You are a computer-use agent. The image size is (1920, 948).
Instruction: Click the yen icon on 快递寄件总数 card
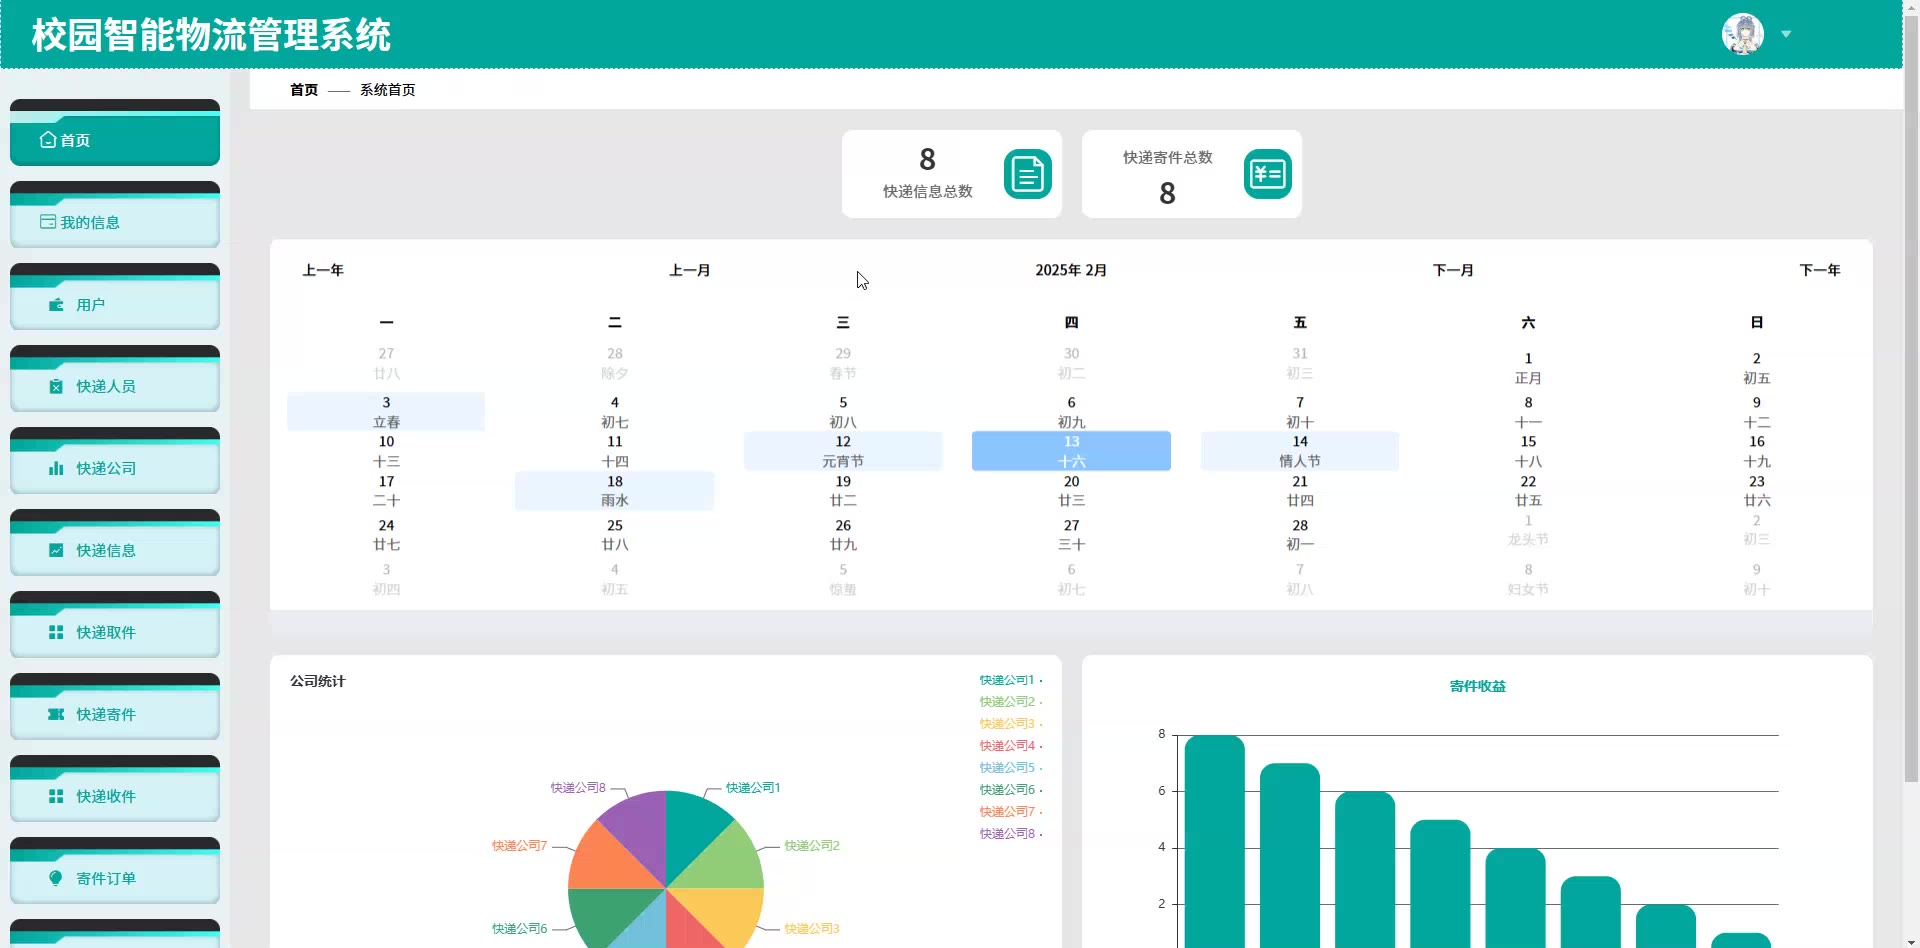1268,174
